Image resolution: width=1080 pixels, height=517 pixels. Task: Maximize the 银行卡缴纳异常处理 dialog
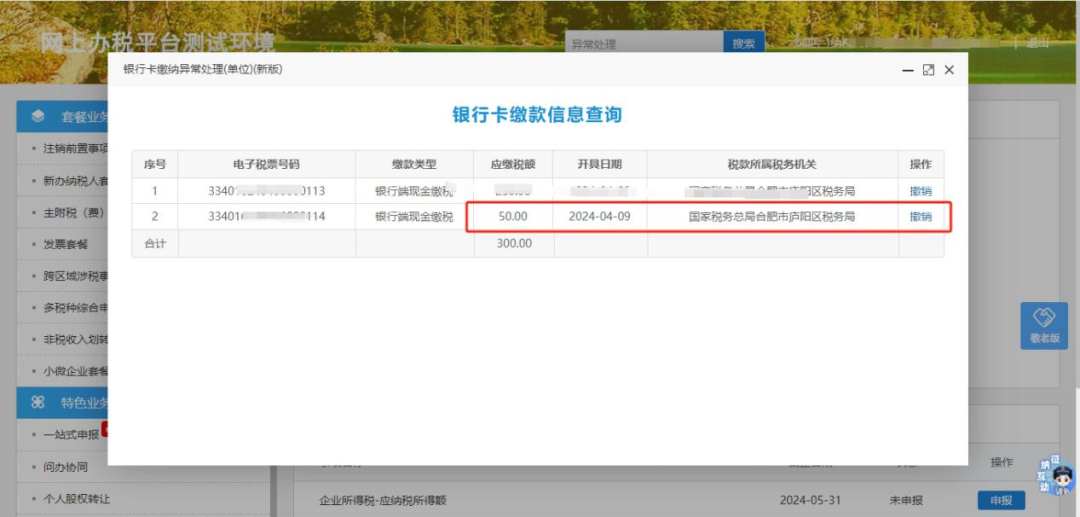click(x=928, y=70)
